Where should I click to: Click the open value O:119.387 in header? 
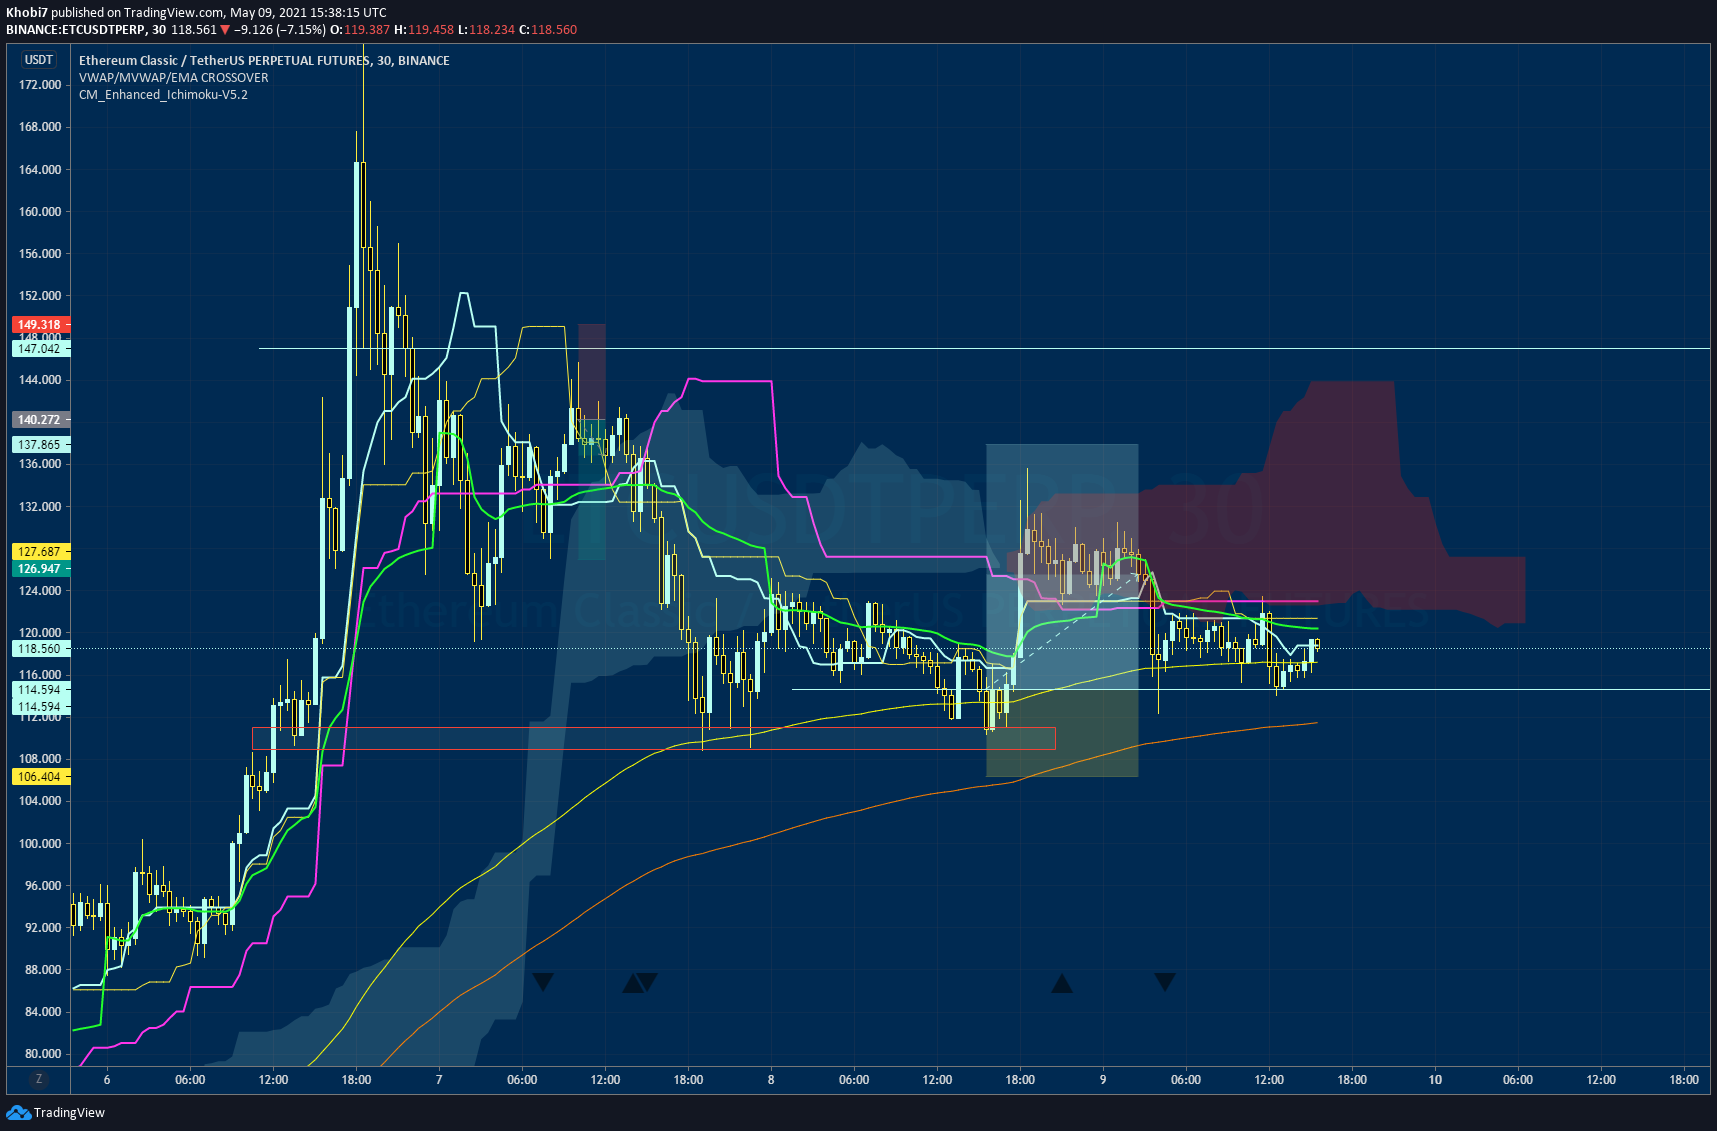click(x=360, y=29)
